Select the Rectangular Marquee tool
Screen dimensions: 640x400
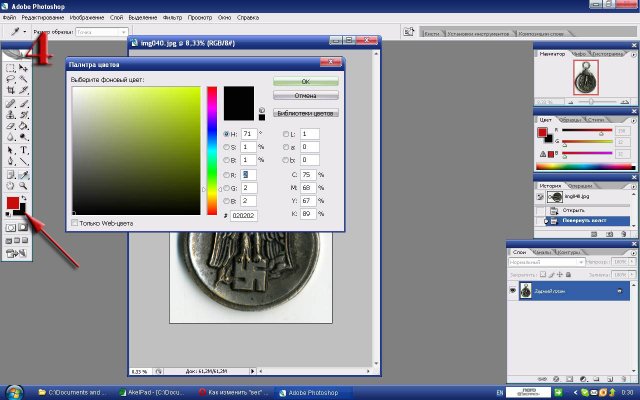[x=11, y=68]
